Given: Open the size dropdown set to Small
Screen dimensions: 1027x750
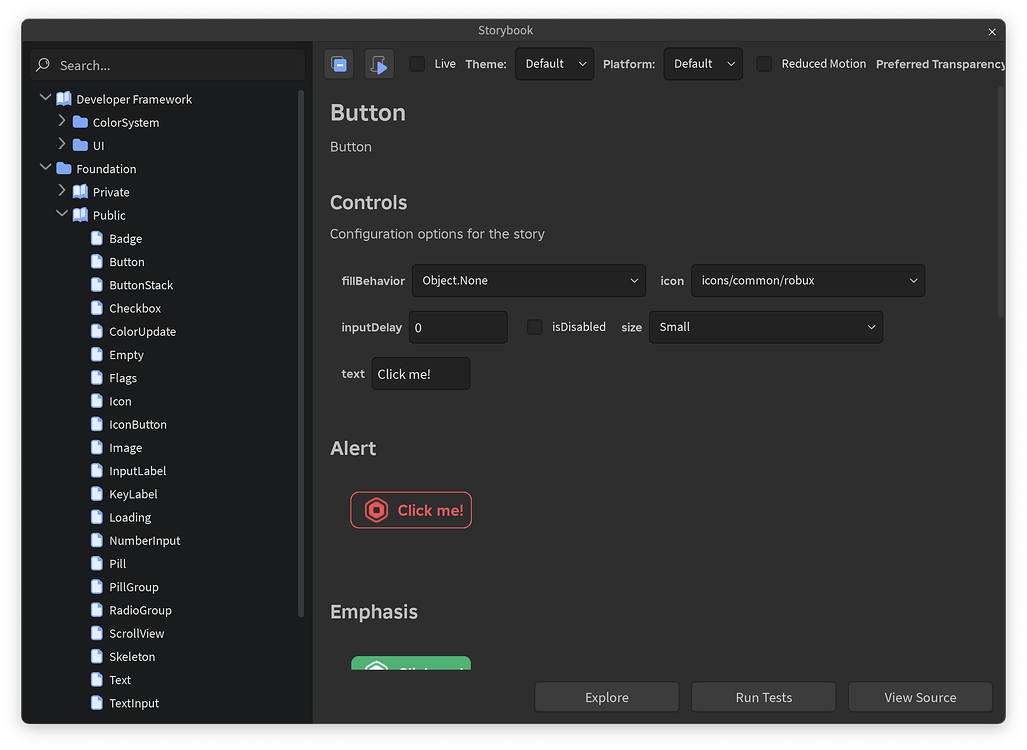Looking at the screenshot, I should (766, 327).
